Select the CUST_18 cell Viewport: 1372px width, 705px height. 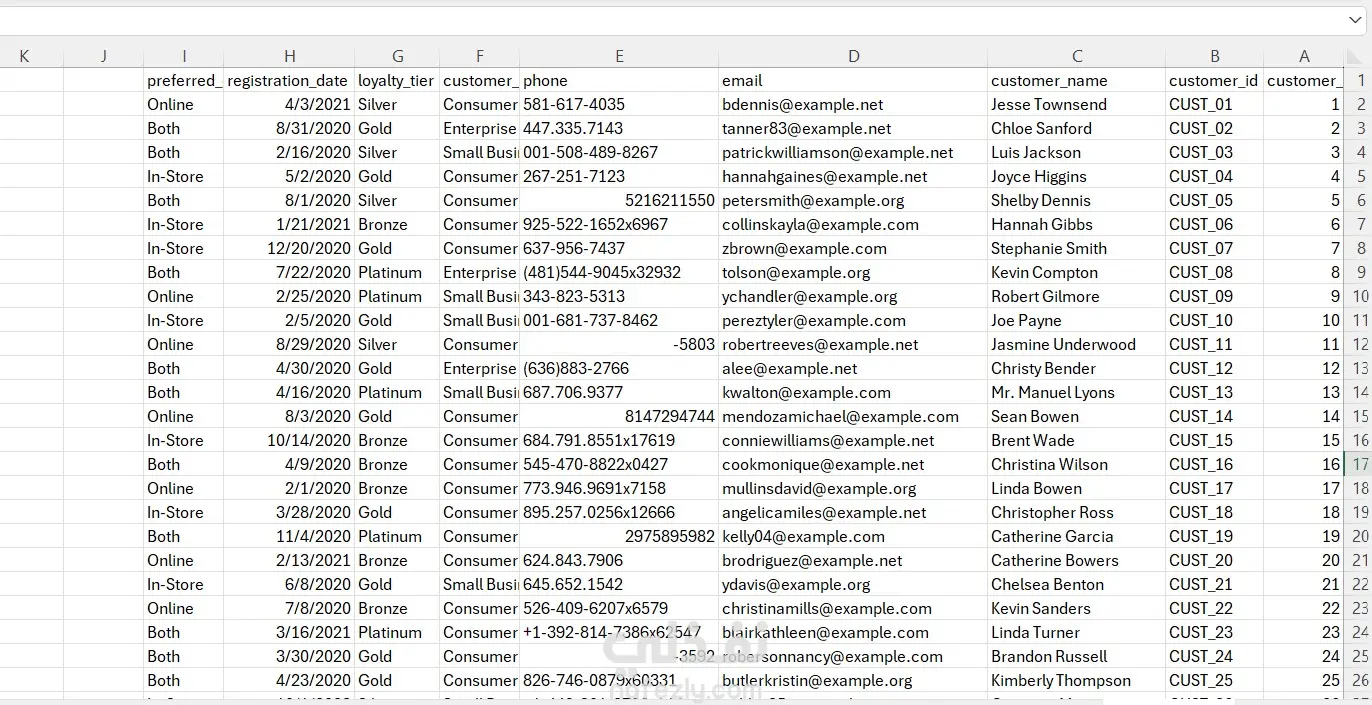1215,513
